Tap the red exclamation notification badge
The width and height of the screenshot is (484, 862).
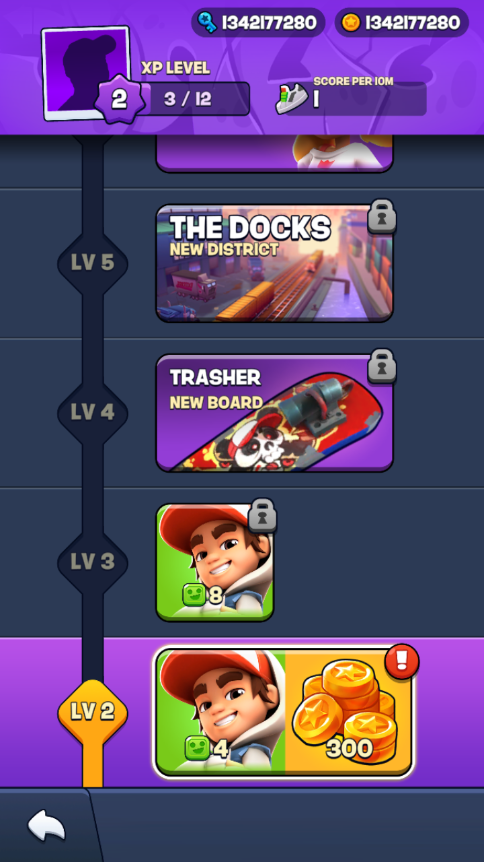click(402, 661)
